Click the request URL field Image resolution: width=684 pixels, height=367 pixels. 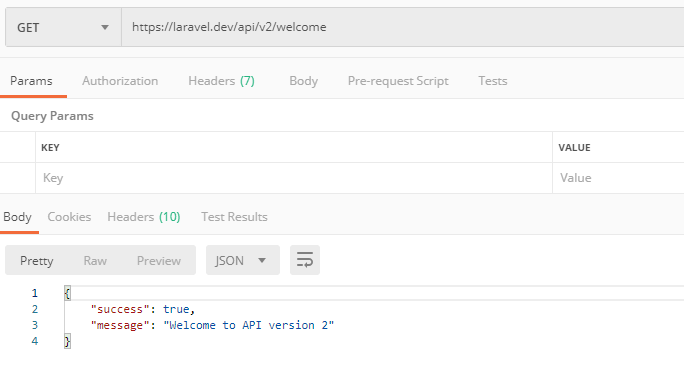tap(403, 27)
